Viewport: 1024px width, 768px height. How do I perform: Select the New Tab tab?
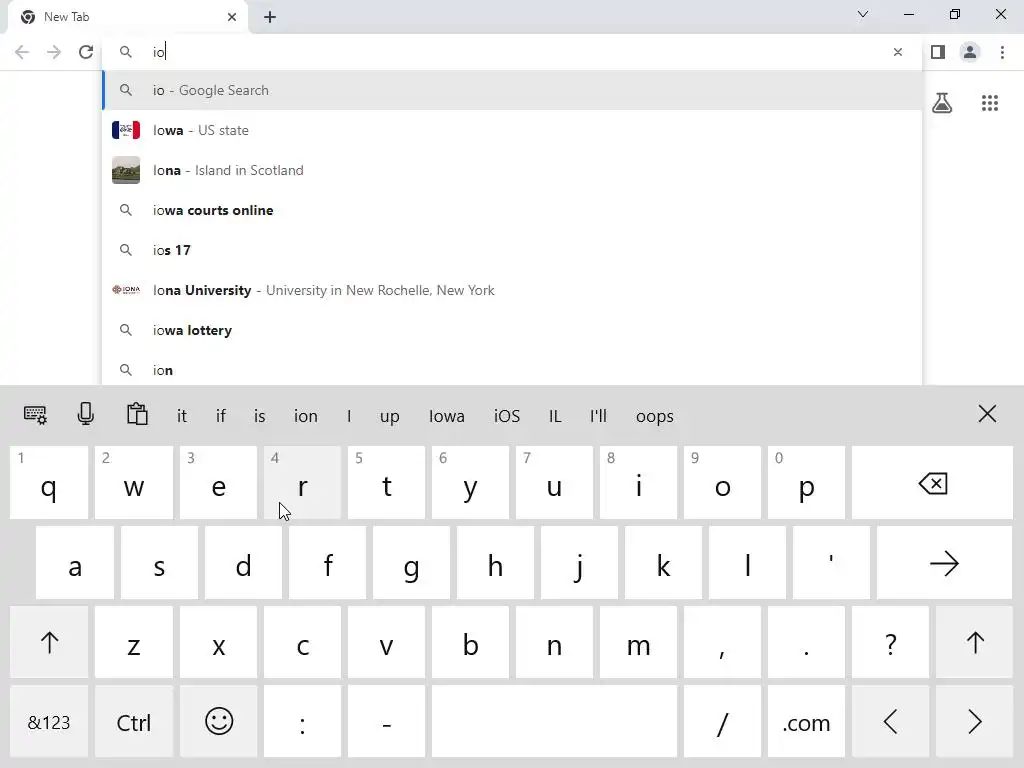point(127,17)
